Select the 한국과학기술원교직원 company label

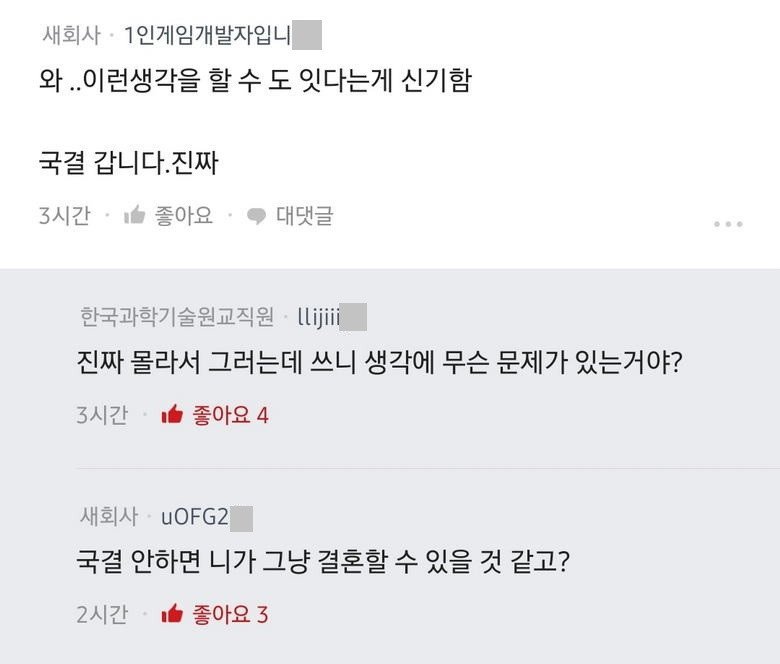(177, 317)
